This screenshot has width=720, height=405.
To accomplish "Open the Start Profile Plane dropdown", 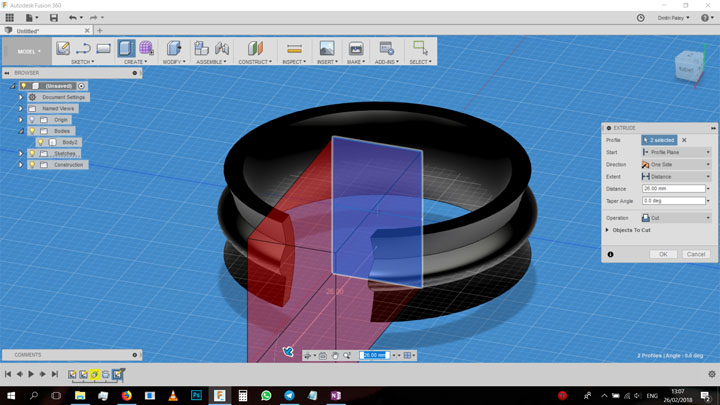I will 676,152.
